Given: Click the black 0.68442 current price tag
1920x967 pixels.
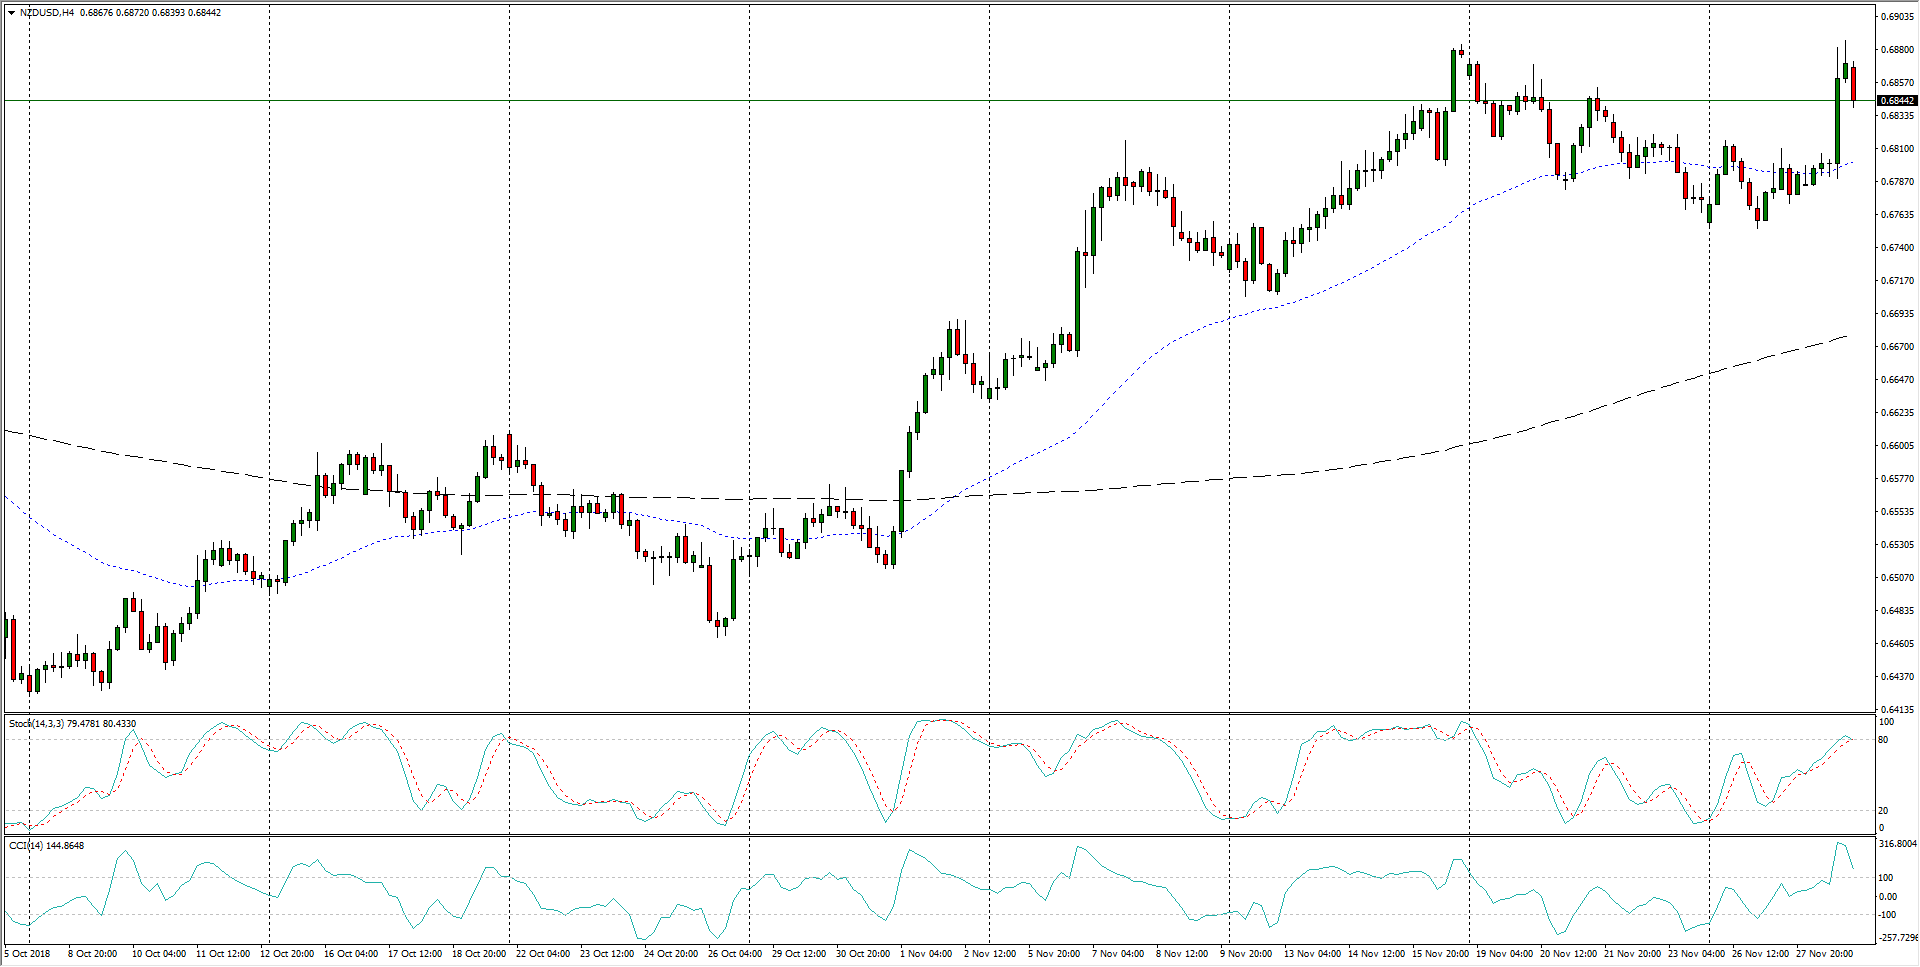Looking at the screenshot, I should pyautogui.click(x=1897, y=101).
